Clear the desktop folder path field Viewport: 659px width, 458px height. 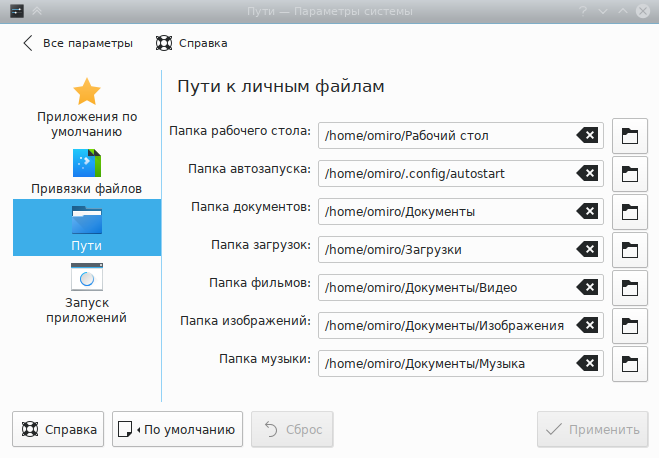(589, 136)
